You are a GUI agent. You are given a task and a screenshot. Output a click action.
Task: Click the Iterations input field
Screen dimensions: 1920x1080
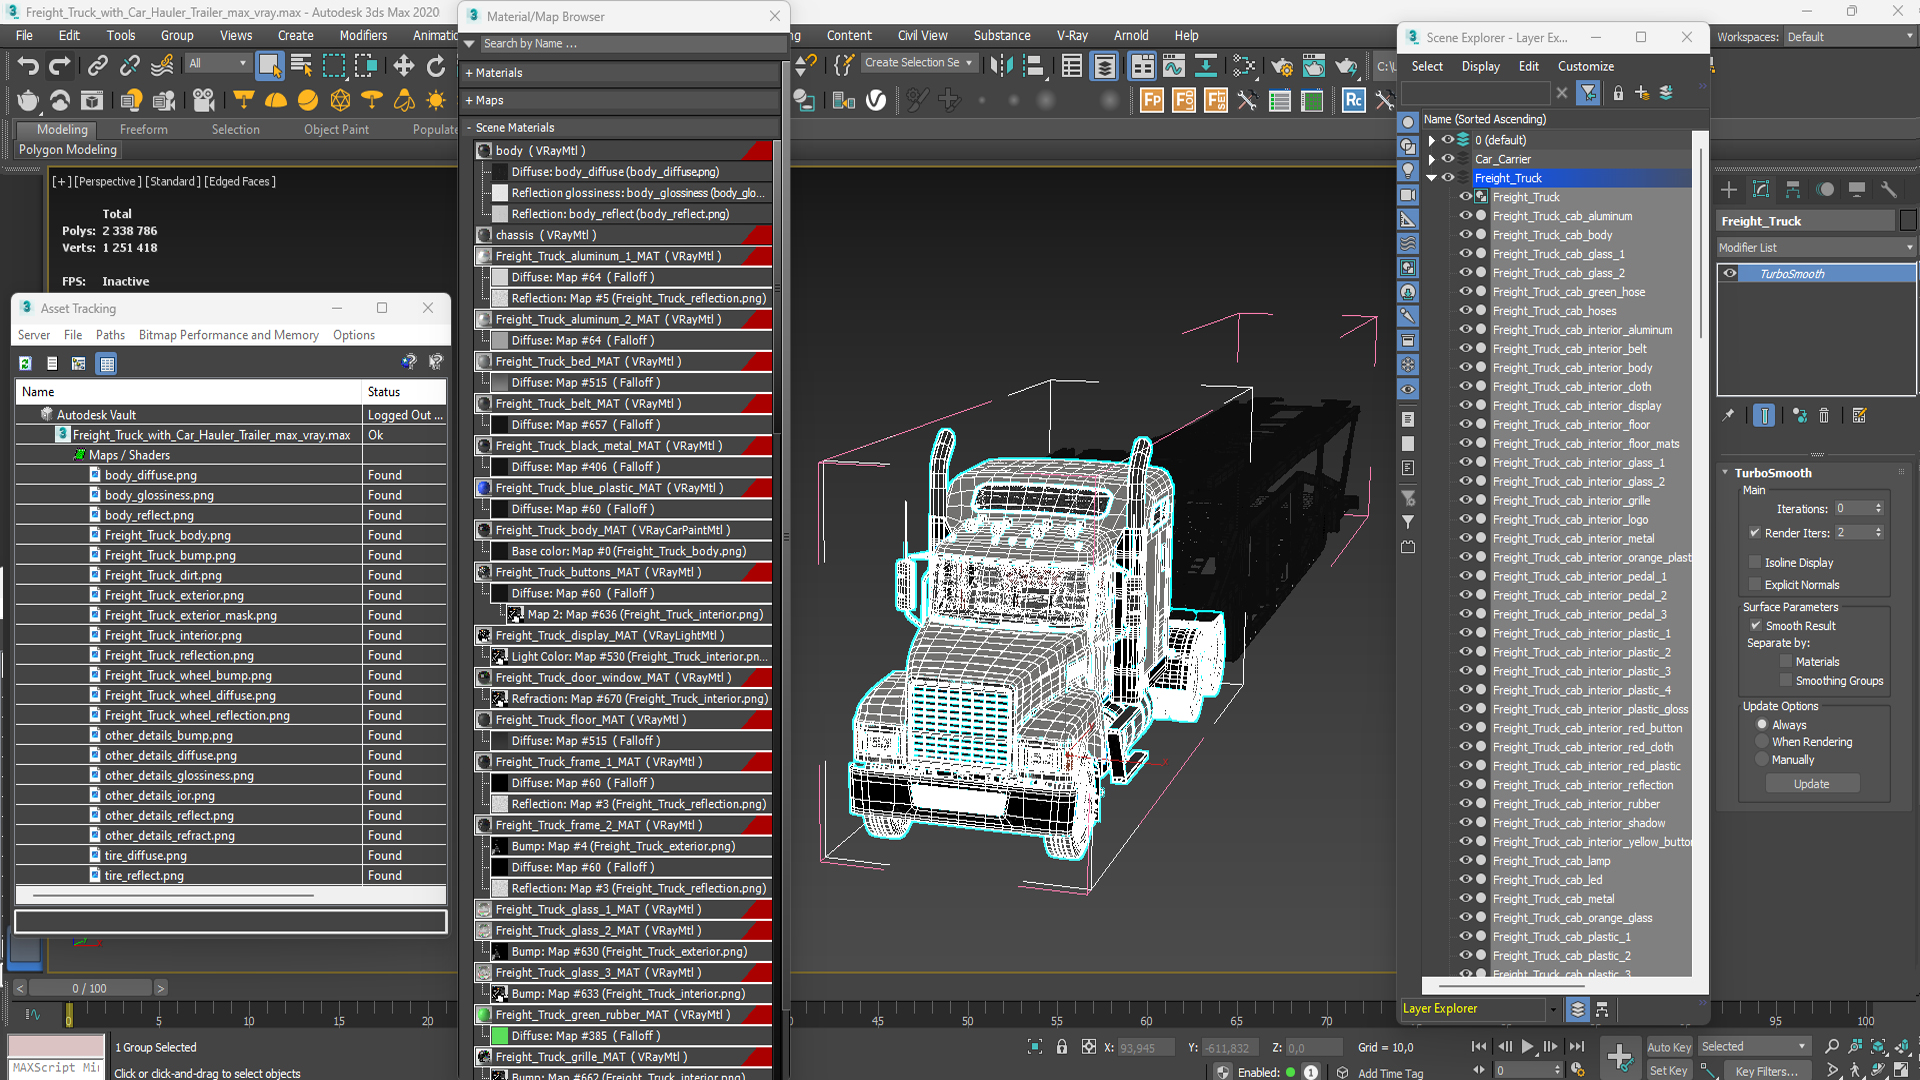tap(1853, 508)
